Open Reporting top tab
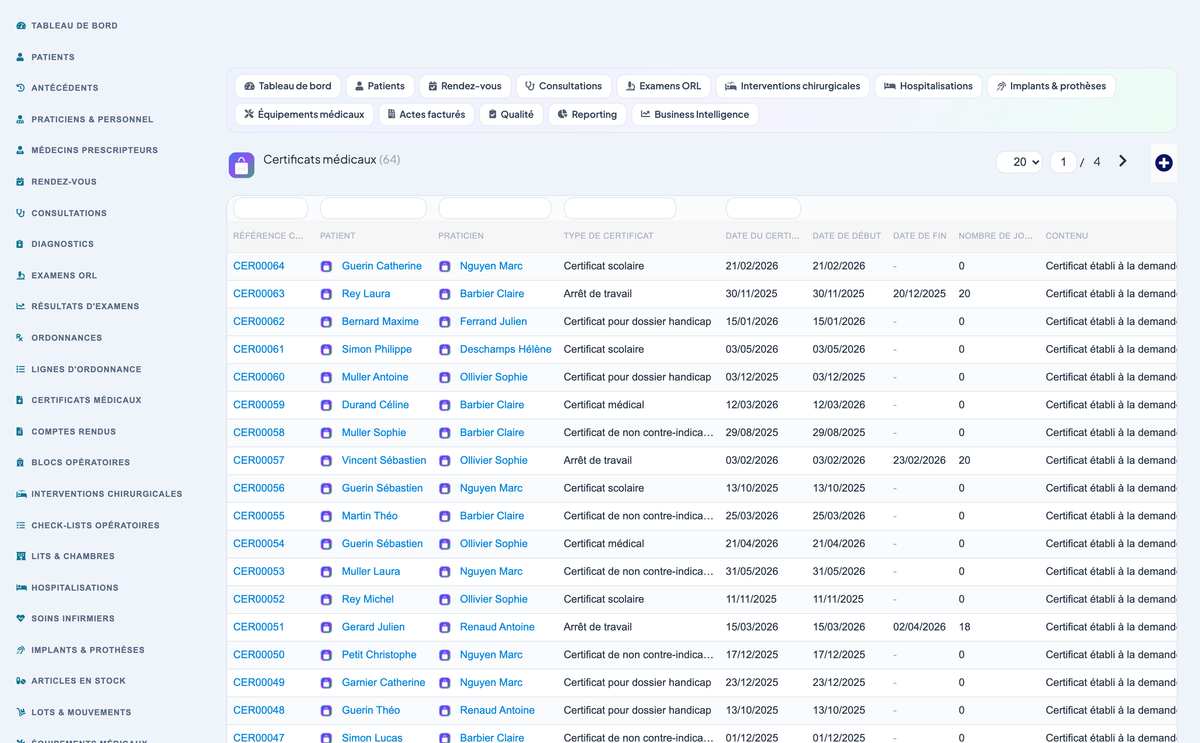 coord(588,114)
